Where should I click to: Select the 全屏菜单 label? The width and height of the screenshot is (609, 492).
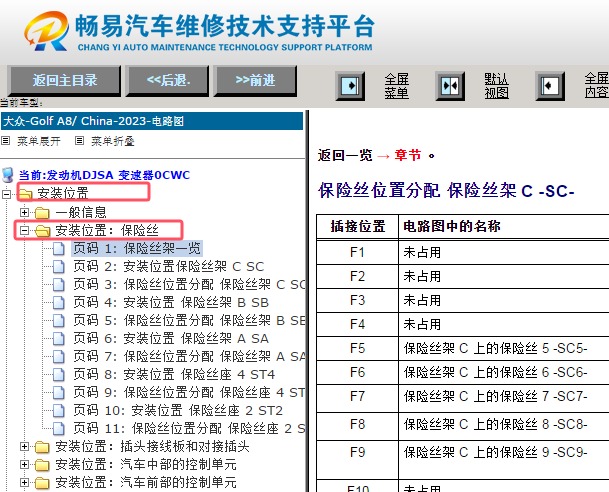point(397,86)
